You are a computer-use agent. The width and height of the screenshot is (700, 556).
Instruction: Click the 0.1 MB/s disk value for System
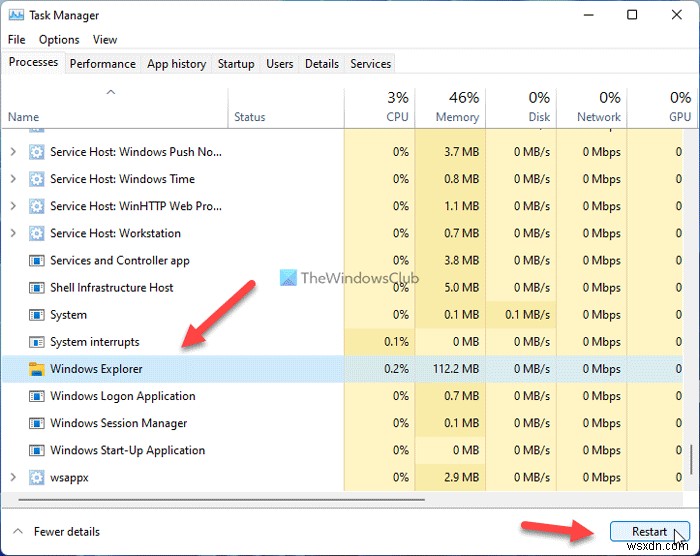point(527,315)
